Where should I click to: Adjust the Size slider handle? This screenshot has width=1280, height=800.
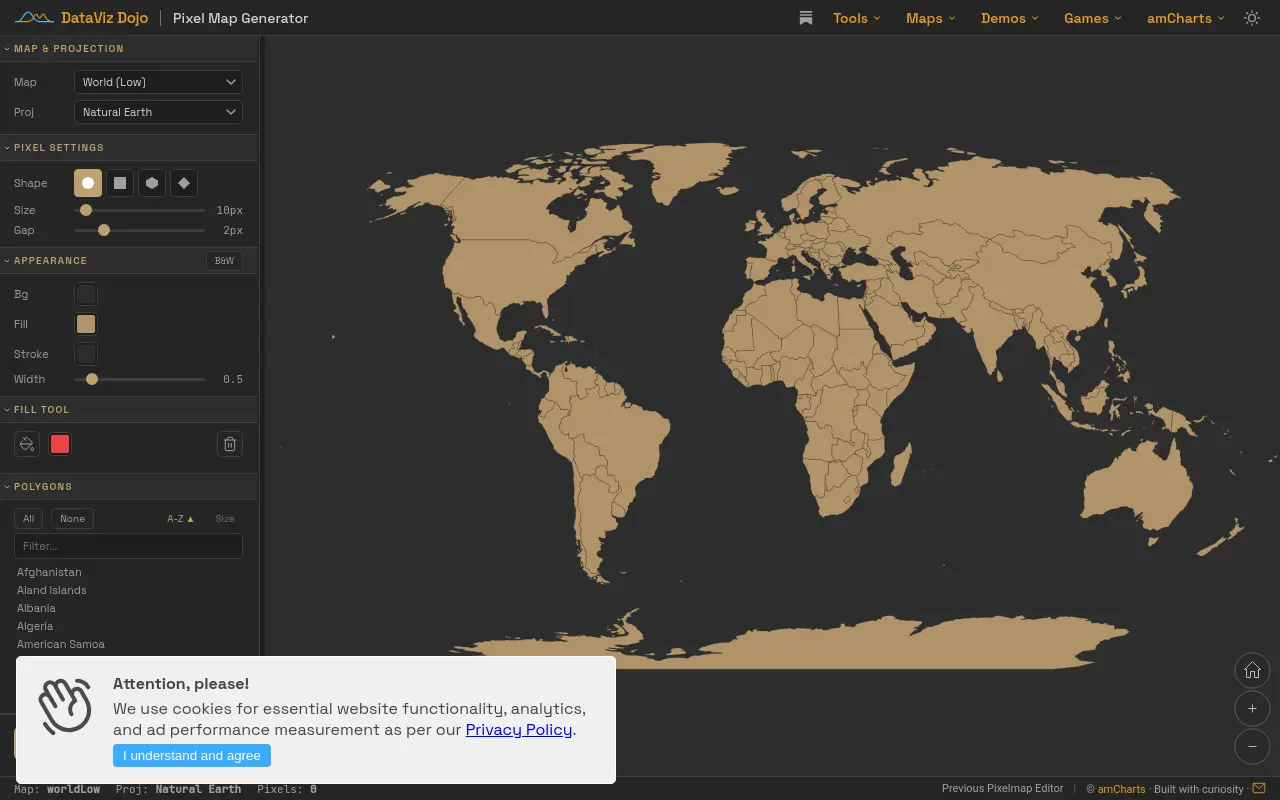coord(86,210)
